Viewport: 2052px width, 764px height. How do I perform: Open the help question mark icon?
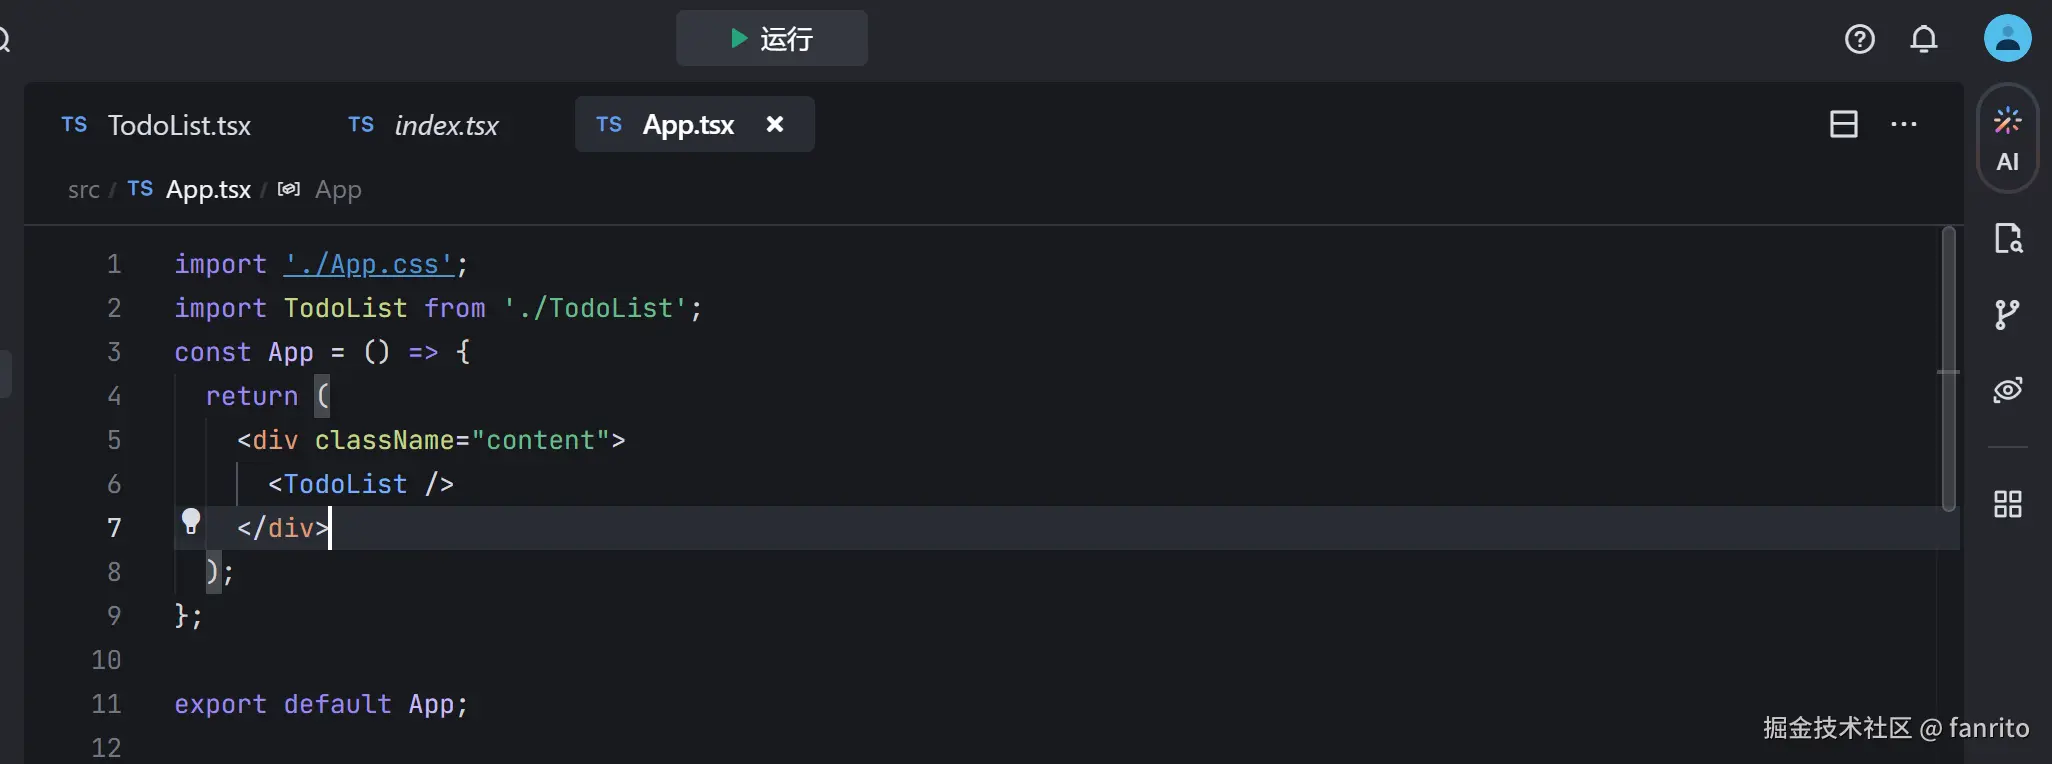click(x=1859, y=39)
